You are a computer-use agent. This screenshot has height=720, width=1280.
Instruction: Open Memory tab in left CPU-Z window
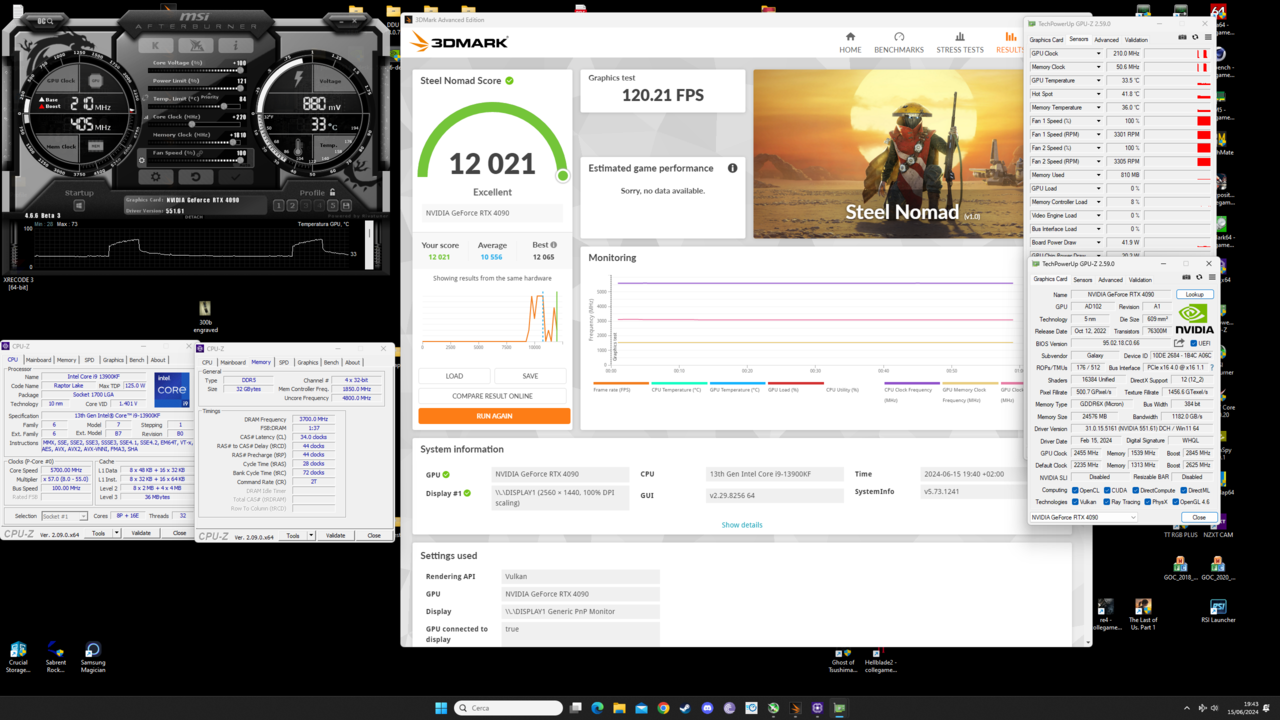66,360
